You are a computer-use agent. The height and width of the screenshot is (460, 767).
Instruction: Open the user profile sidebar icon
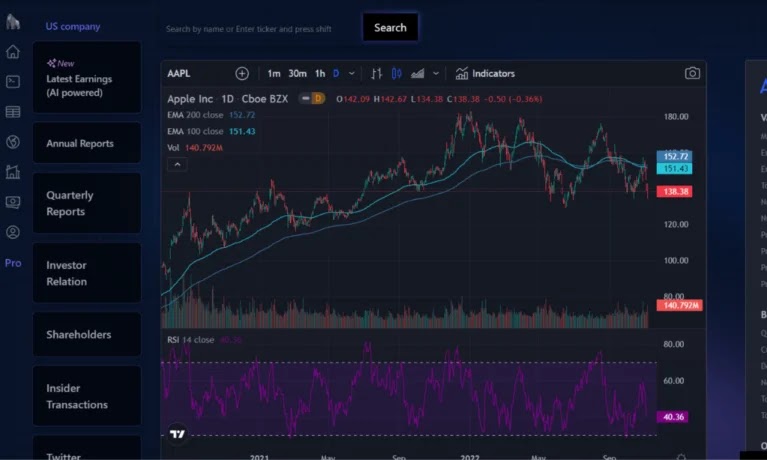coord(13,232)
